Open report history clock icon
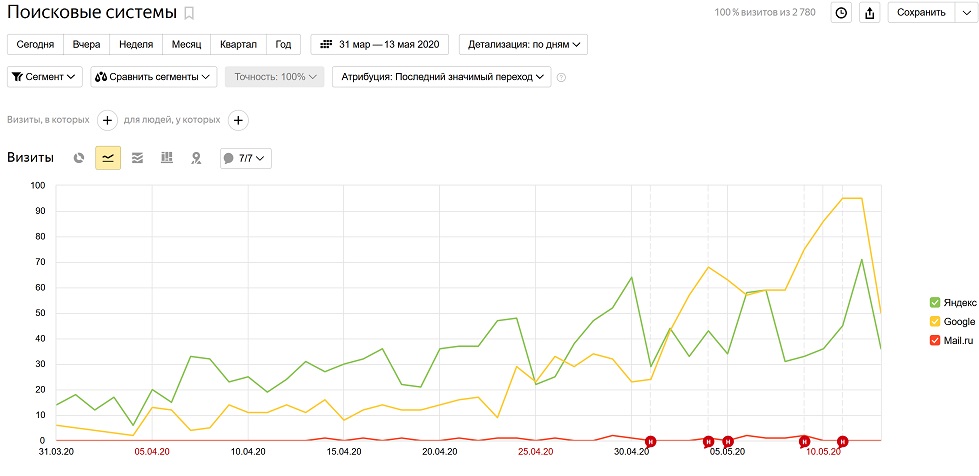Viewport: 979px width, 476px height. point(841,13)
